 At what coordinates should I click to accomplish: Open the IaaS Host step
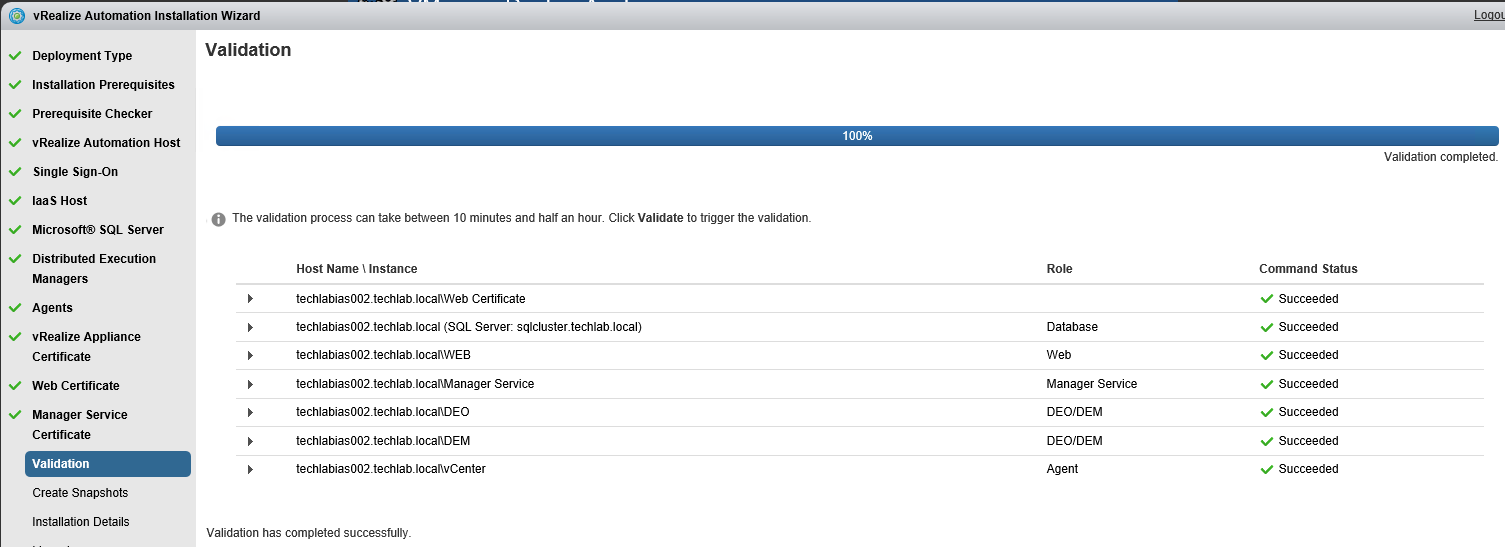click(x=59, y=201)
